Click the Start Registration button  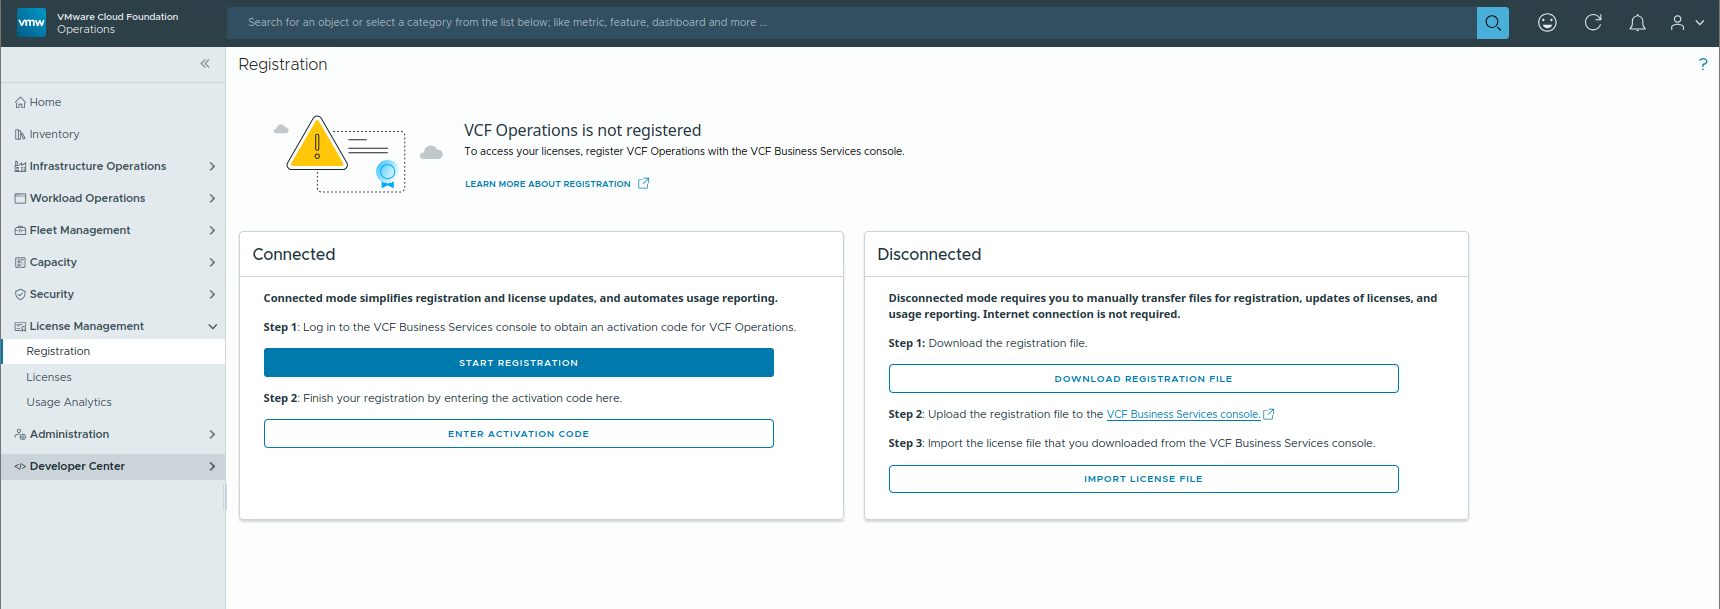pos(518,362)
